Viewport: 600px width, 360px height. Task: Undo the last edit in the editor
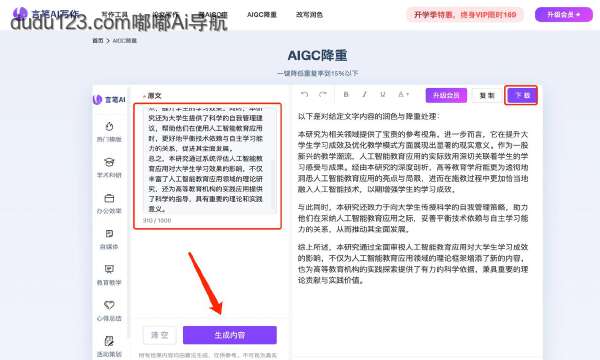305,94
